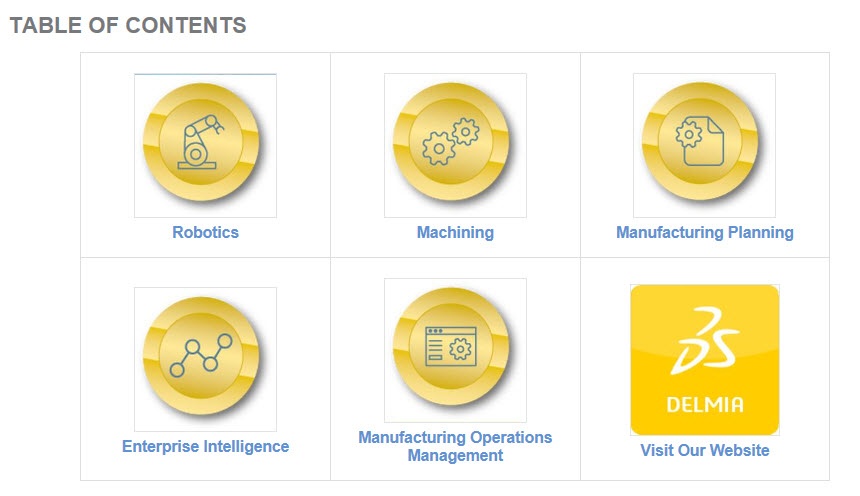860x496 pixels.
Task: Click the gear on the Manufacturing Planning document
Action: pyautogui.click(x=689, y=133)
